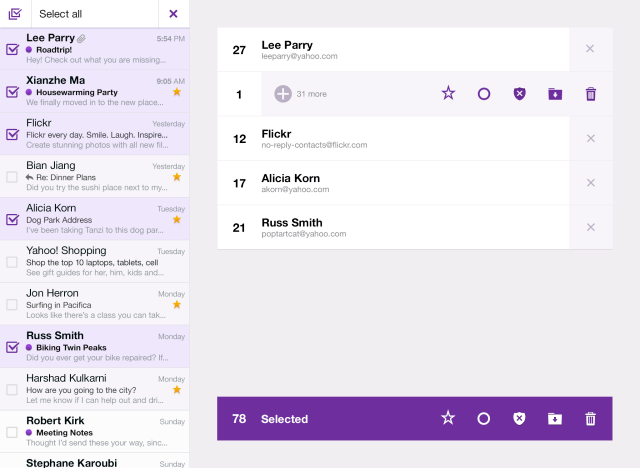
Task: Mark single-message group row as unread
Action: [484, 94]
